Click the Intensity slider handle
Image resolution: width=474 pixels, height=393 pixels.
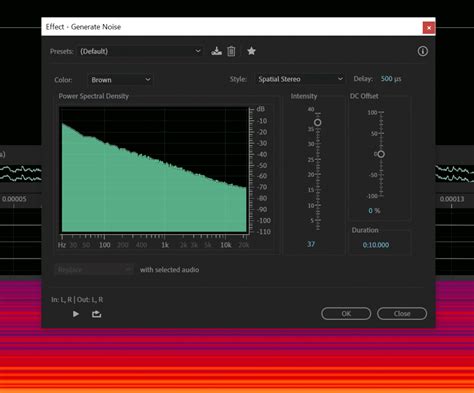point(318,123)
